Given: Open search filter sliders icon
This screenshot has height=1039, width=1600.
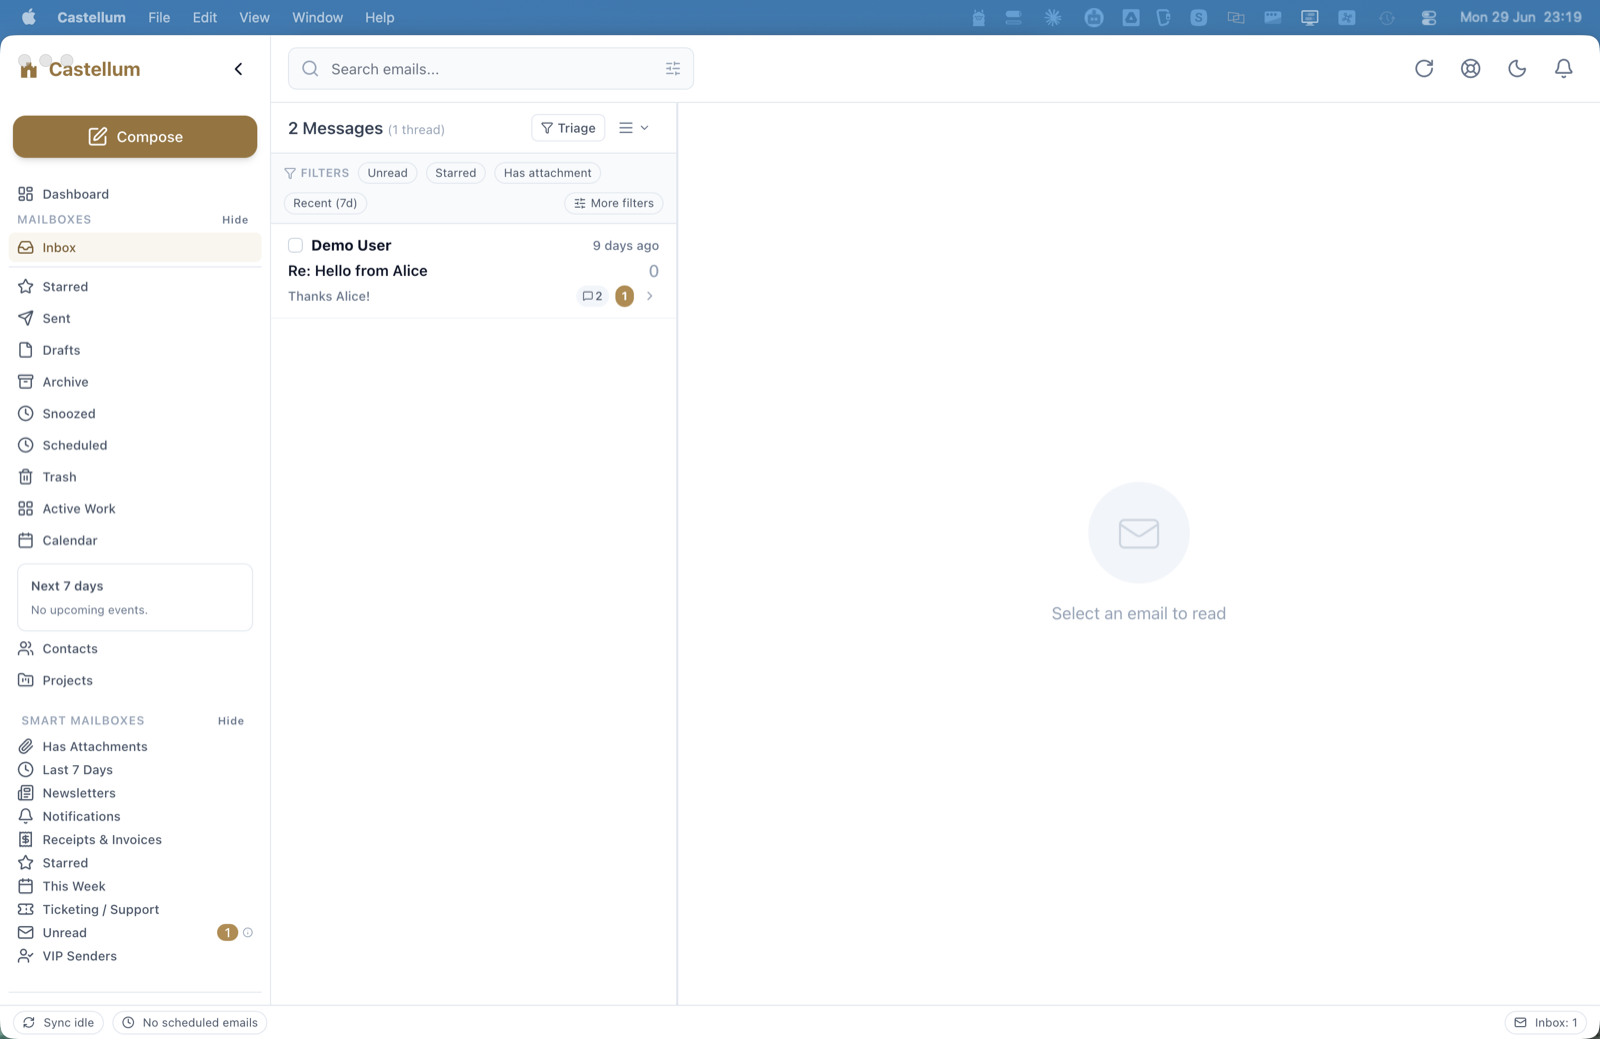Looking at the screenshot, I should (673, 69).
